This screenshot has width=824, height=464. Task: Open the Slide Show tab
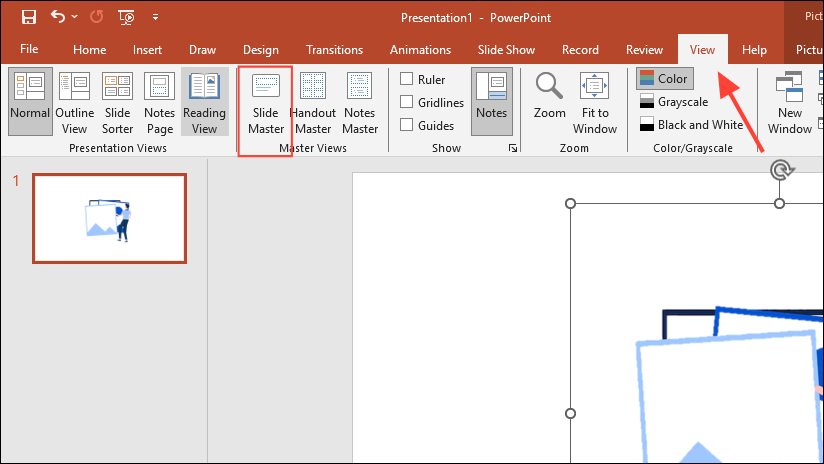(x=506, y=49)
